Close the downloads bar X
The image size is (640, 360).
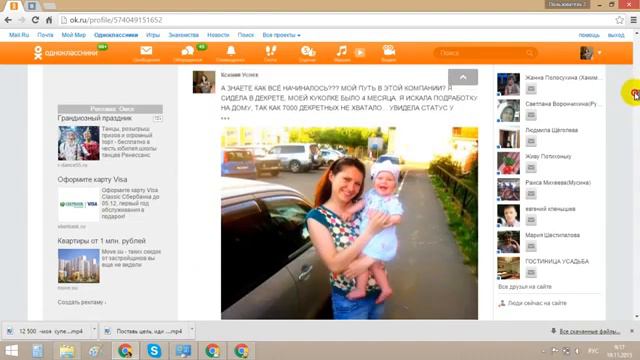point(632,331)
